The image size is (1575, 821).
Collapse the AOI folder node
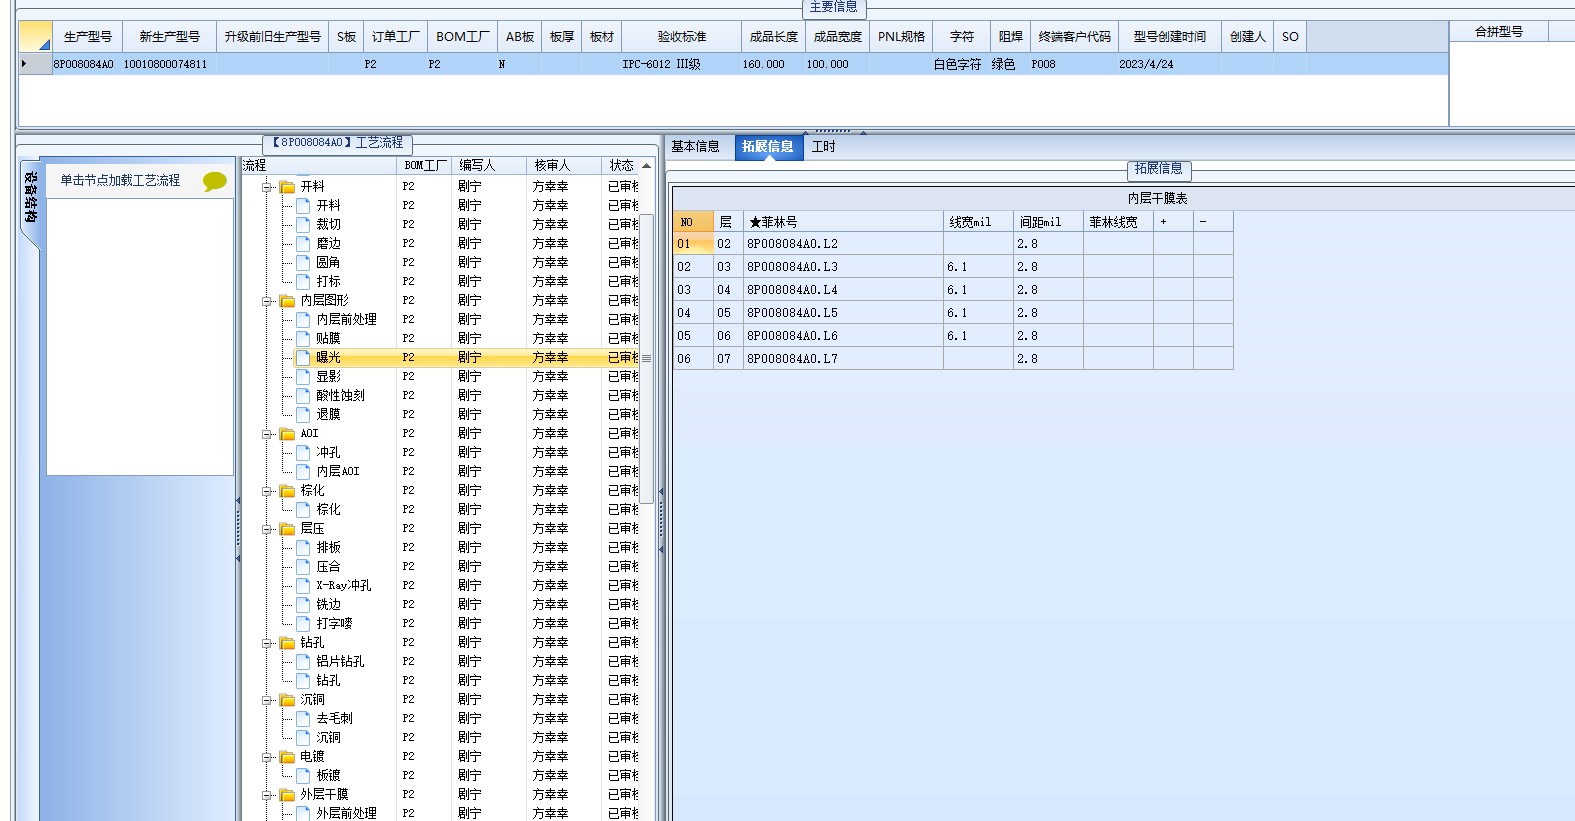point(267,434)
